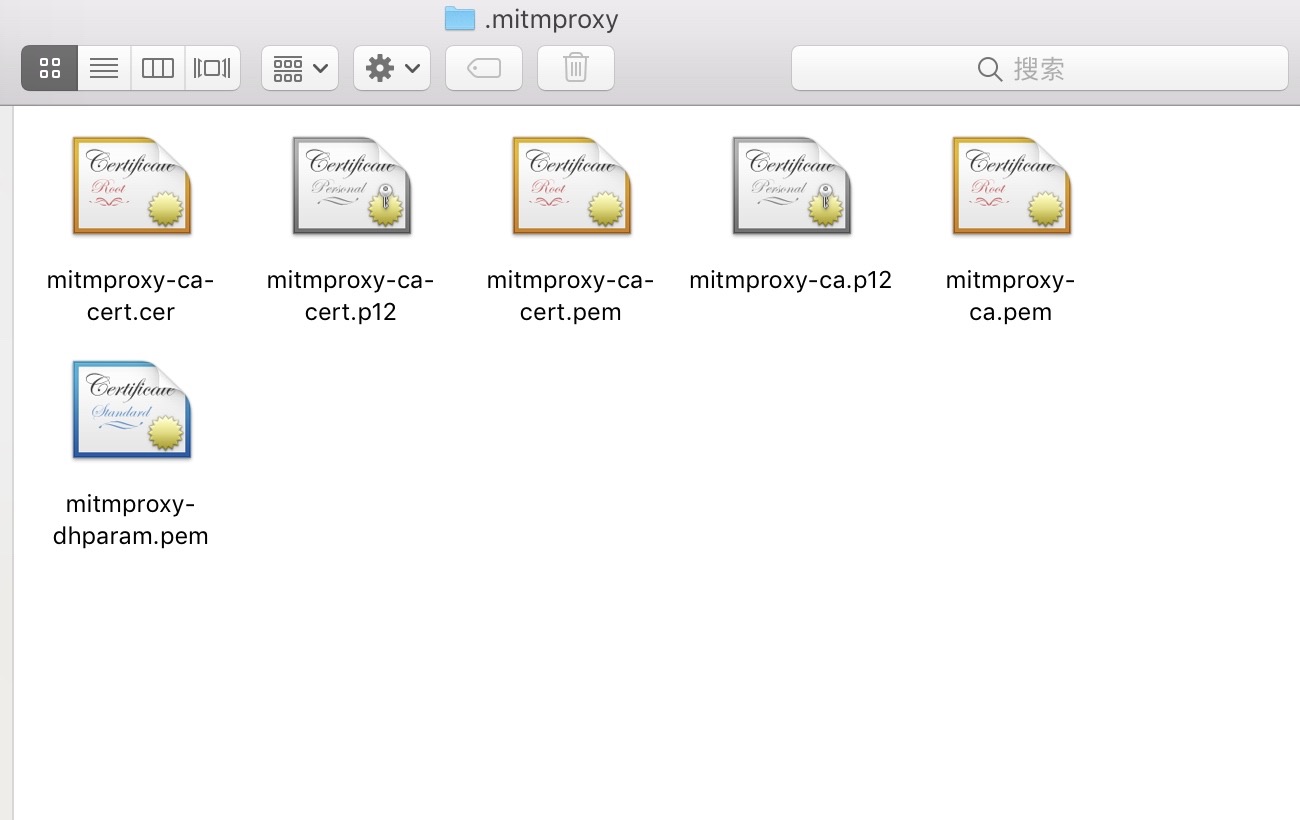Image resolution: width=1300 pixels, height=820 pixels.
Task: Click the mitmproxy-ca-cert.cer filename label
Action: tap(130, 295)
